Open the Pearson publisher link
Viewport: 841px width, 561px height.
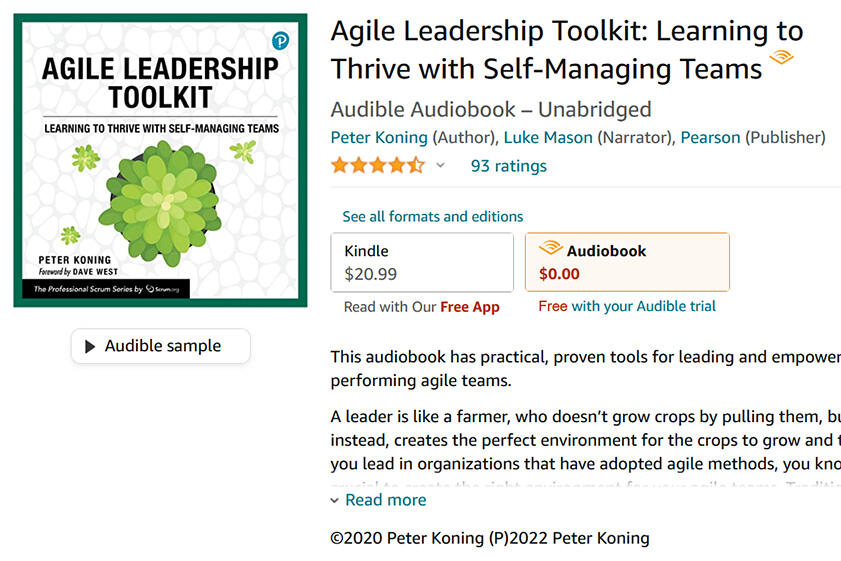[710, 137]
